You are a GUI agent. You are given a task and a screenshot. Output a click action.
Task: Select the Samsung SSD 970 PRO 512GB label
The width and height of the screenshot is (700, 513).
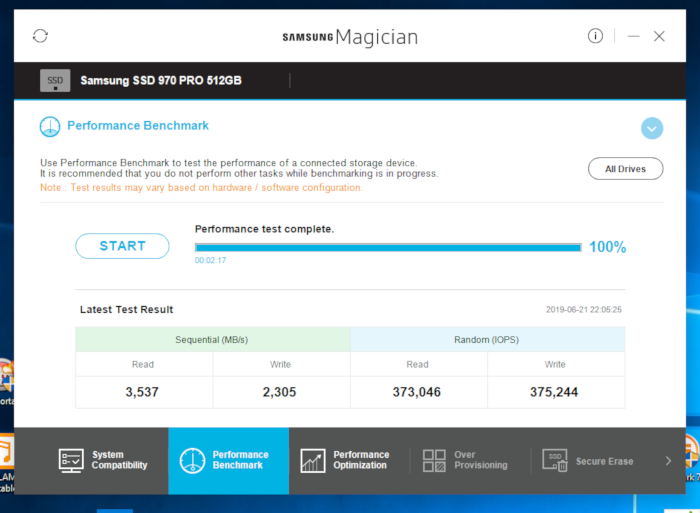point(161,80)
